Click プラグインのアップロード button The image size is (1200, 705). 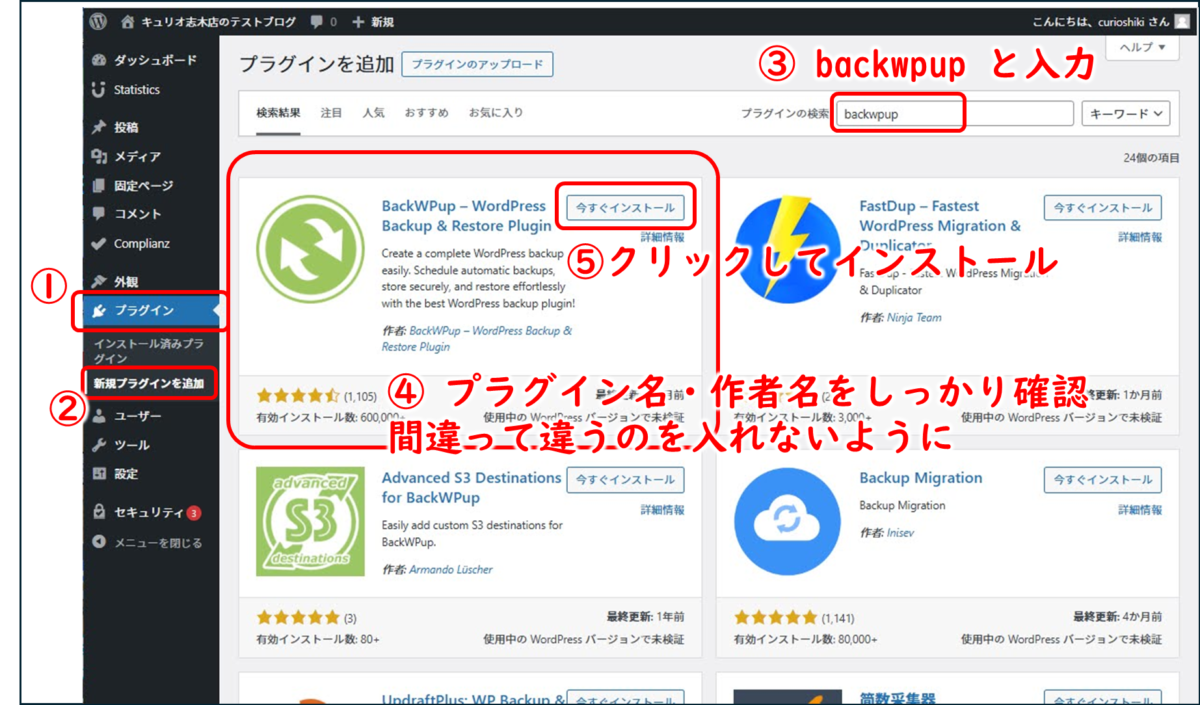[x=477, y=65]
